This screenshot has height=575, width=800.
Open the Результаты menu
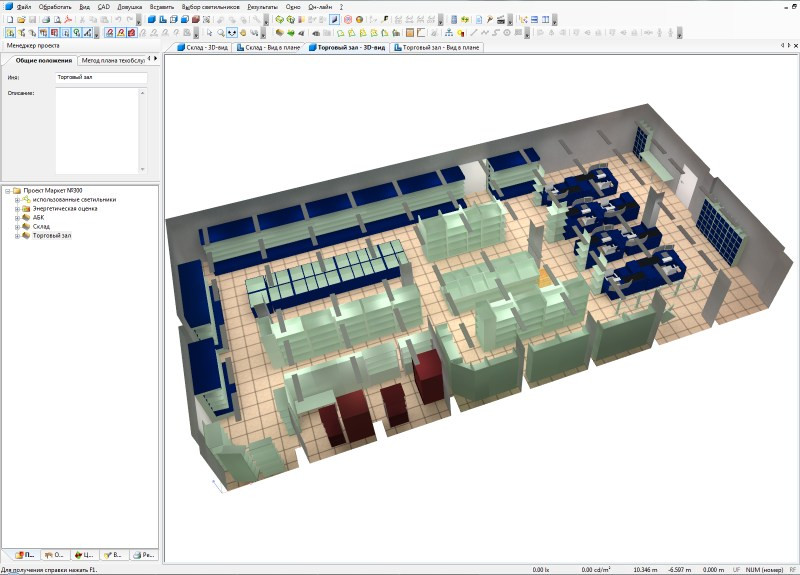262,7
